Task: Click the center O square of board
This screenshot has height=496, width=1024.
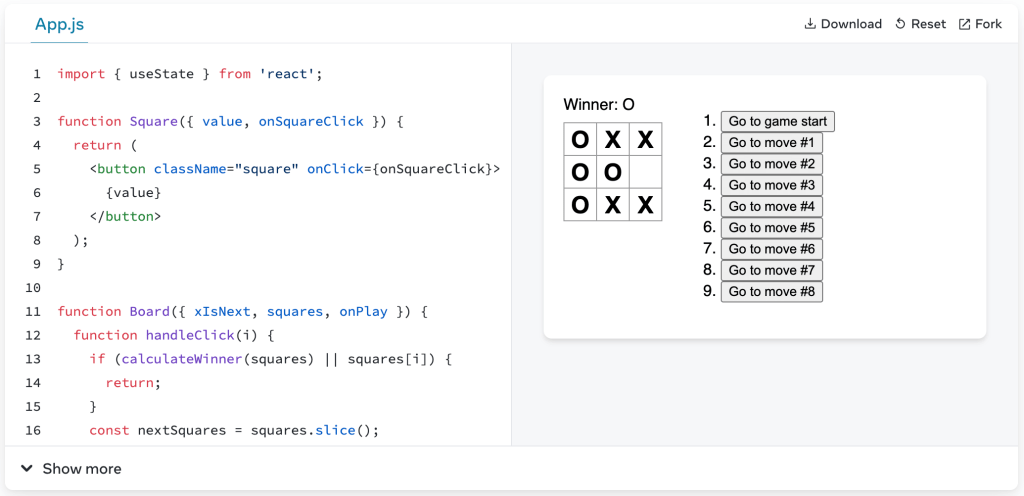Action: pyautogui.click(x=613, y=172)
